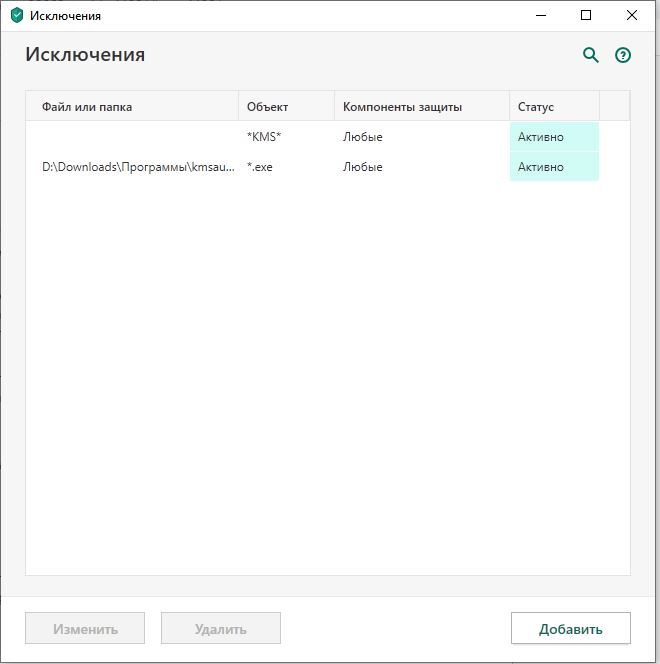This screenshot has height=664, width=660.
Task: Click Активно status in the *KMS* row
Action: 554,137
